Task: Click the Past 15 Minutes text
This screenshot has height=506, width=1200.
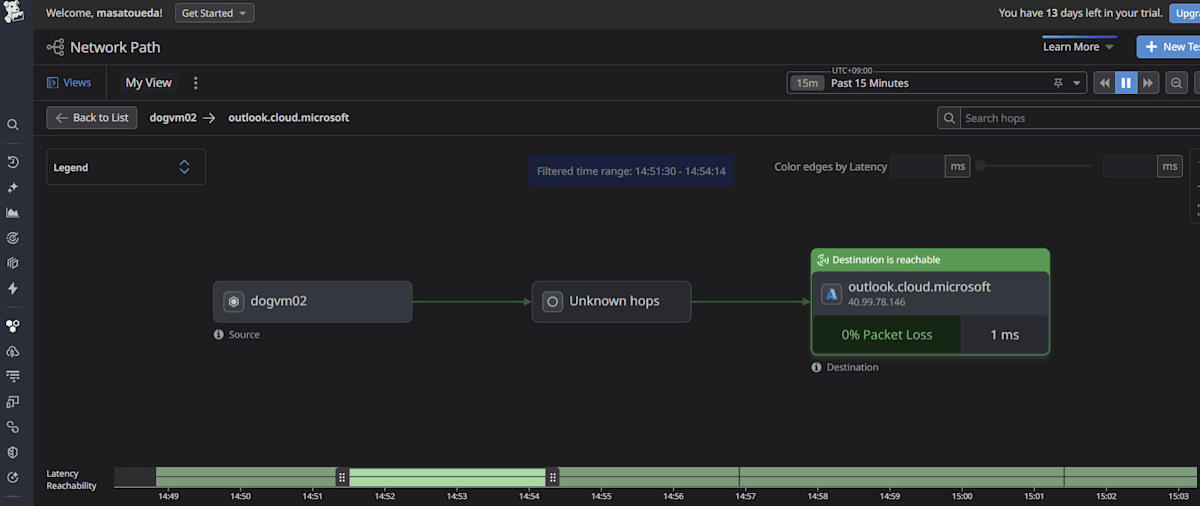Action: coord(870,83)
